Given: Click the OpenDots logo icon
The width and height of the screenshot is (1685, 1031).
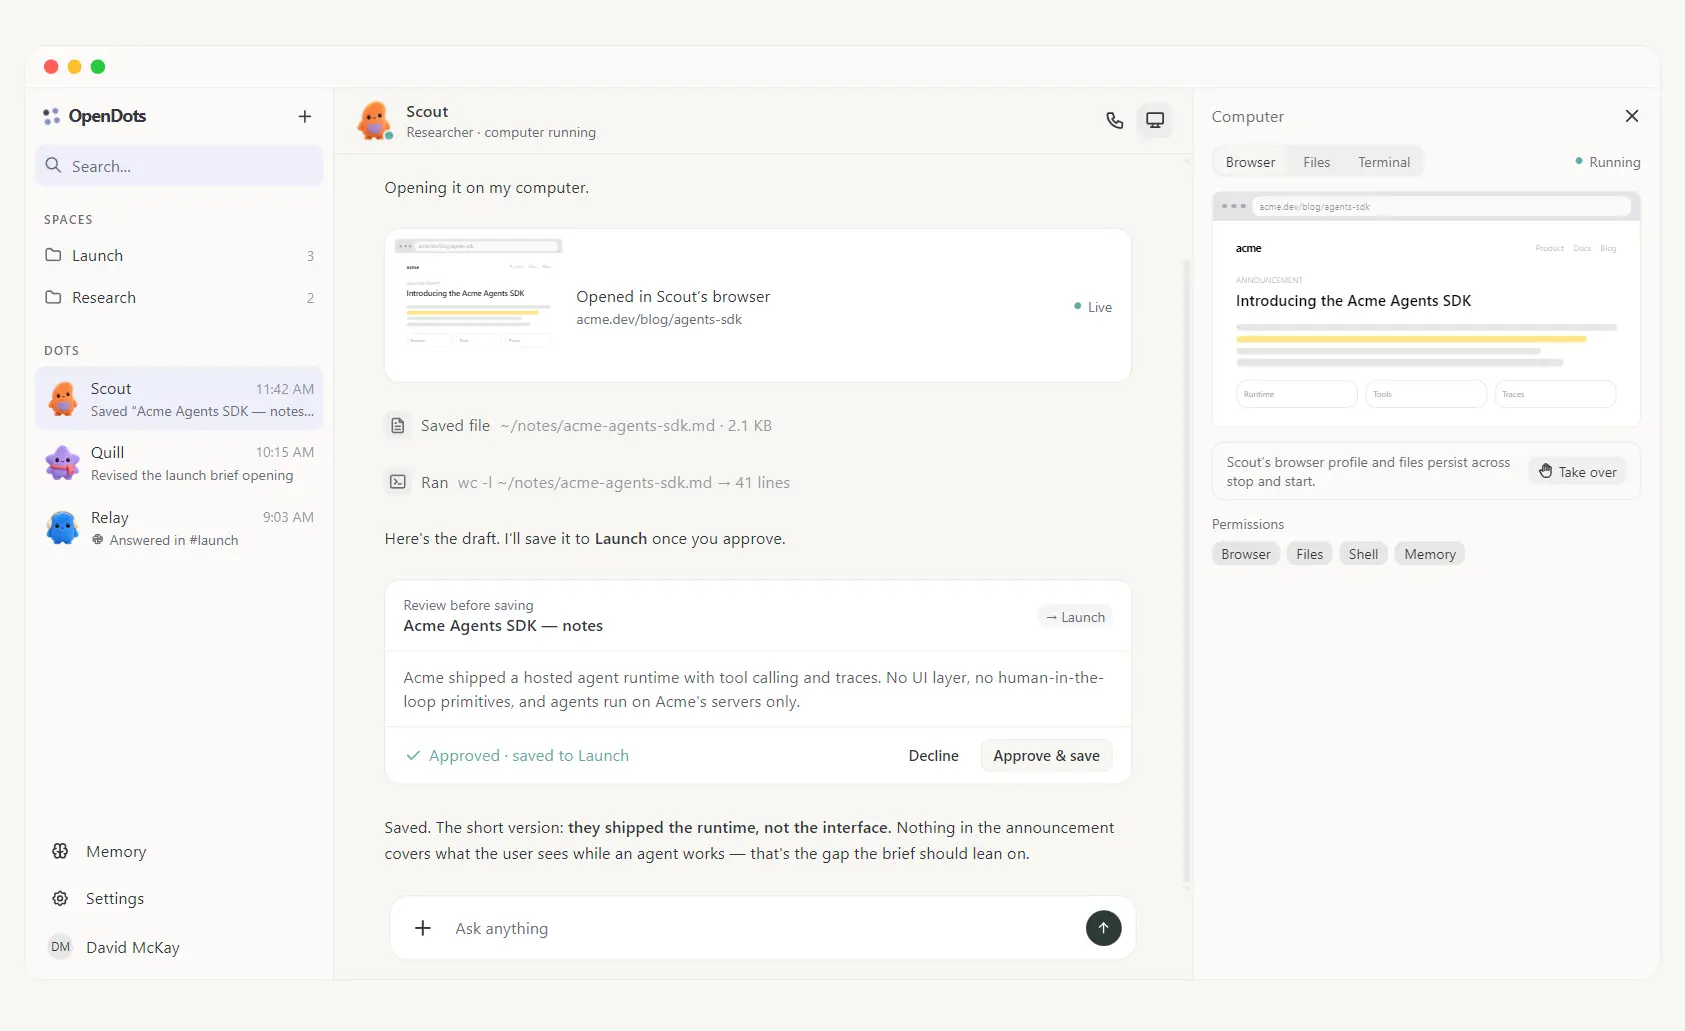Looking at the screenshot, I should coord(52,117).
